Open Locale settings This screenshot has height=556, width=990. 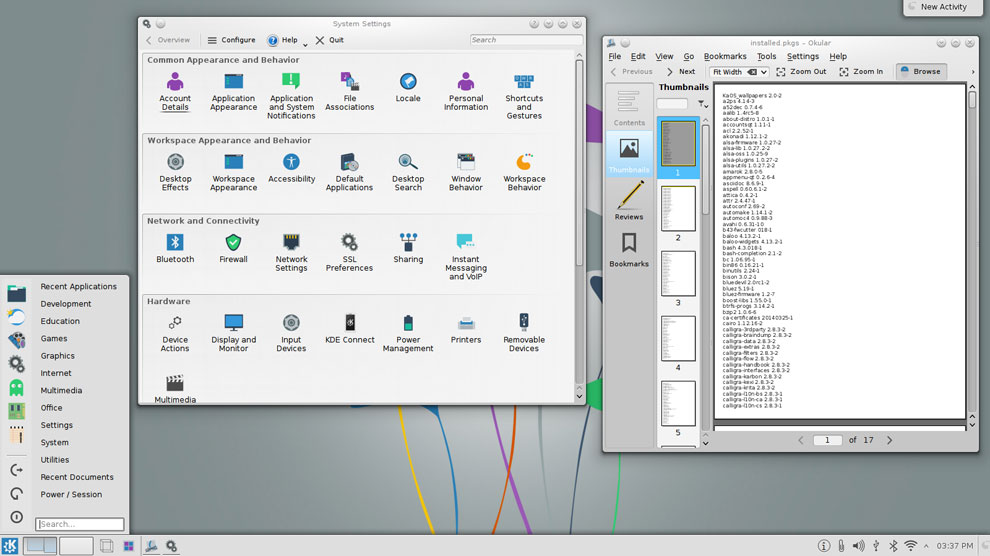tap(408, 88)
